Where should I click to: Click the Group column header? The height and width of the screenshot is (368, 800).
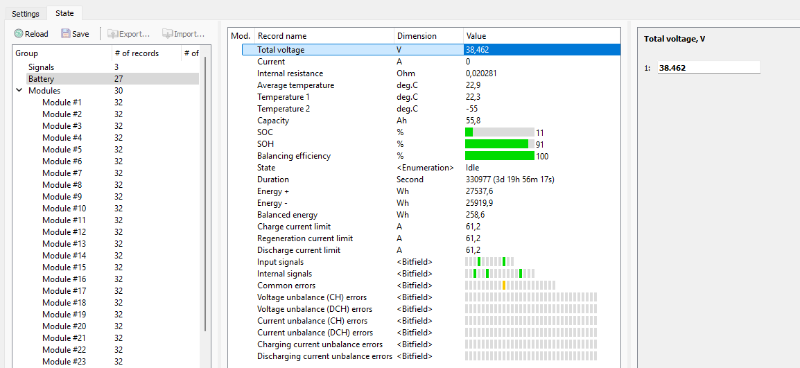[62, 53]
